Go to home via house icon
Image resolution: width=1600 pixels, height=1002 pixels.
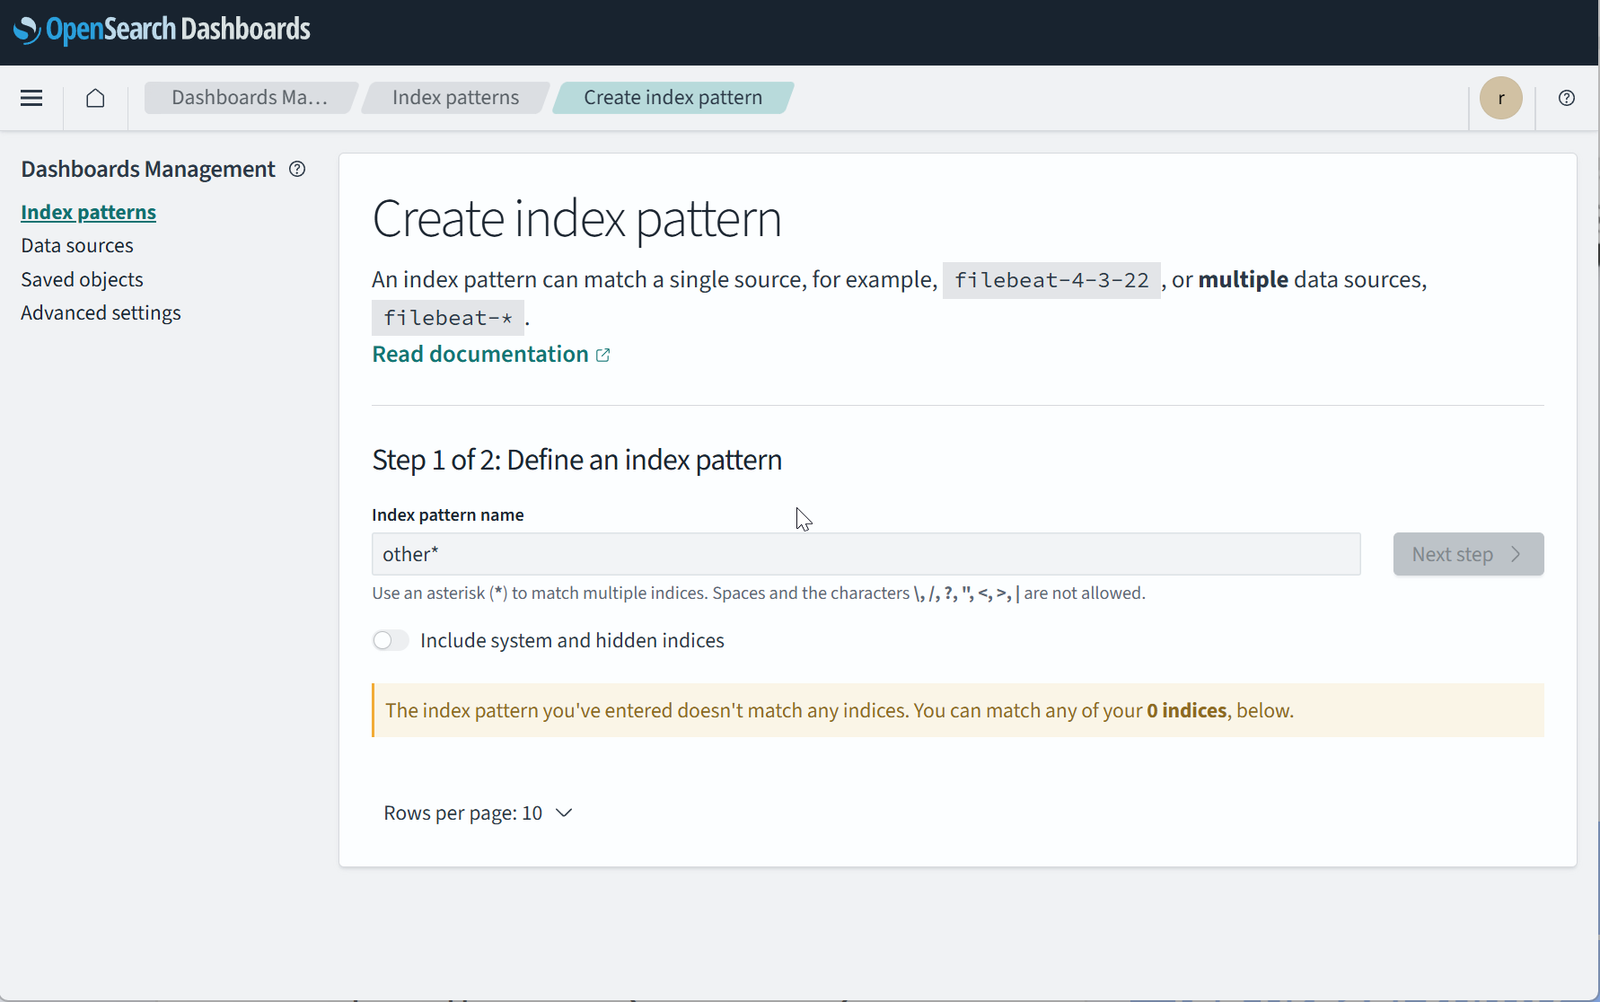point(95,98)
